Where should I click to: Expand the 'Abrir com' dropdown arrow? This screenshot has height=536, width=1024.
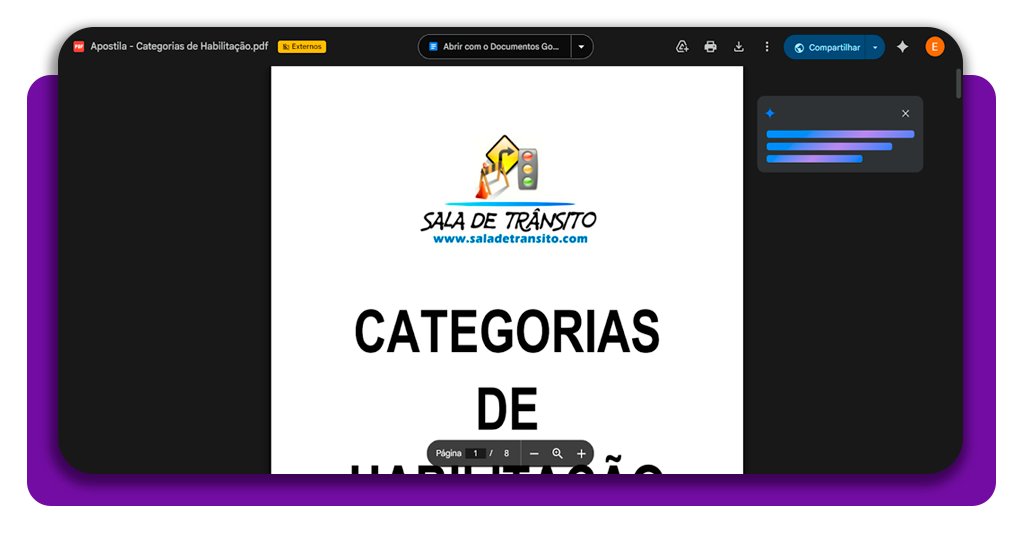[x=581, y=47]
